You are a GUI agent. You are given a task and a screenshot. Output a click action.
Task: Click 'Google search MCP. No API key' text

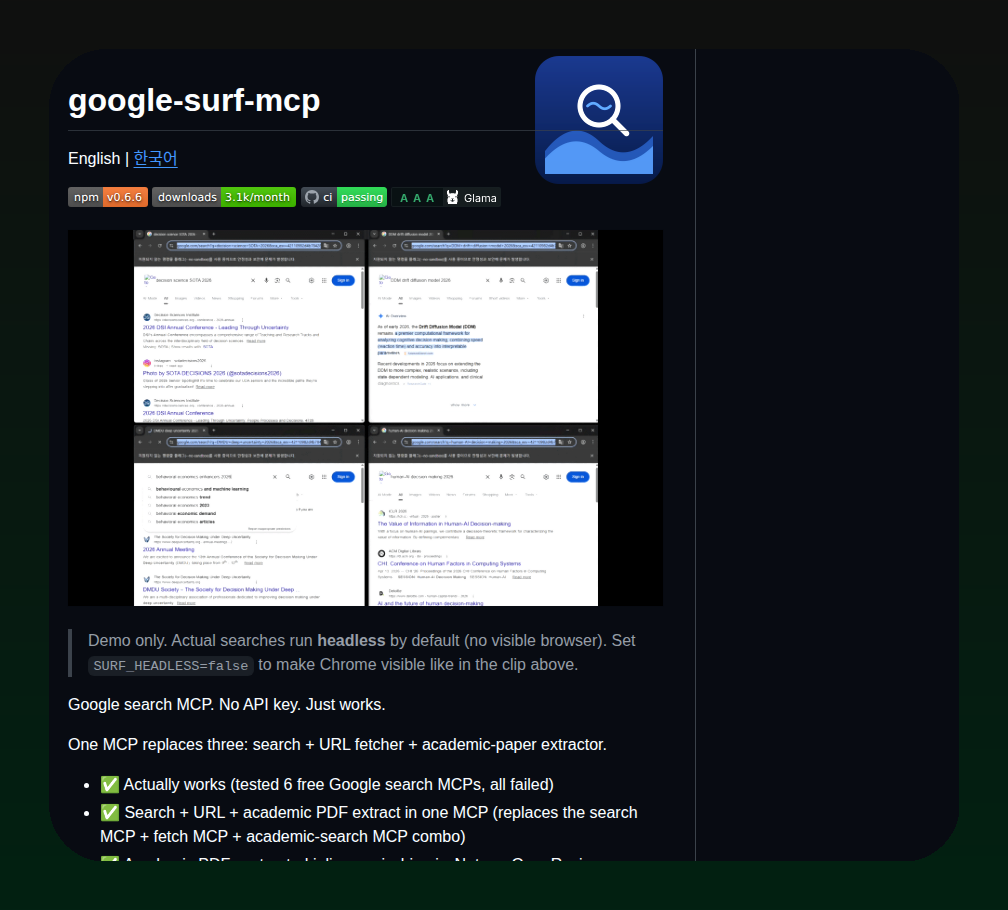click(x=226, y=704)
